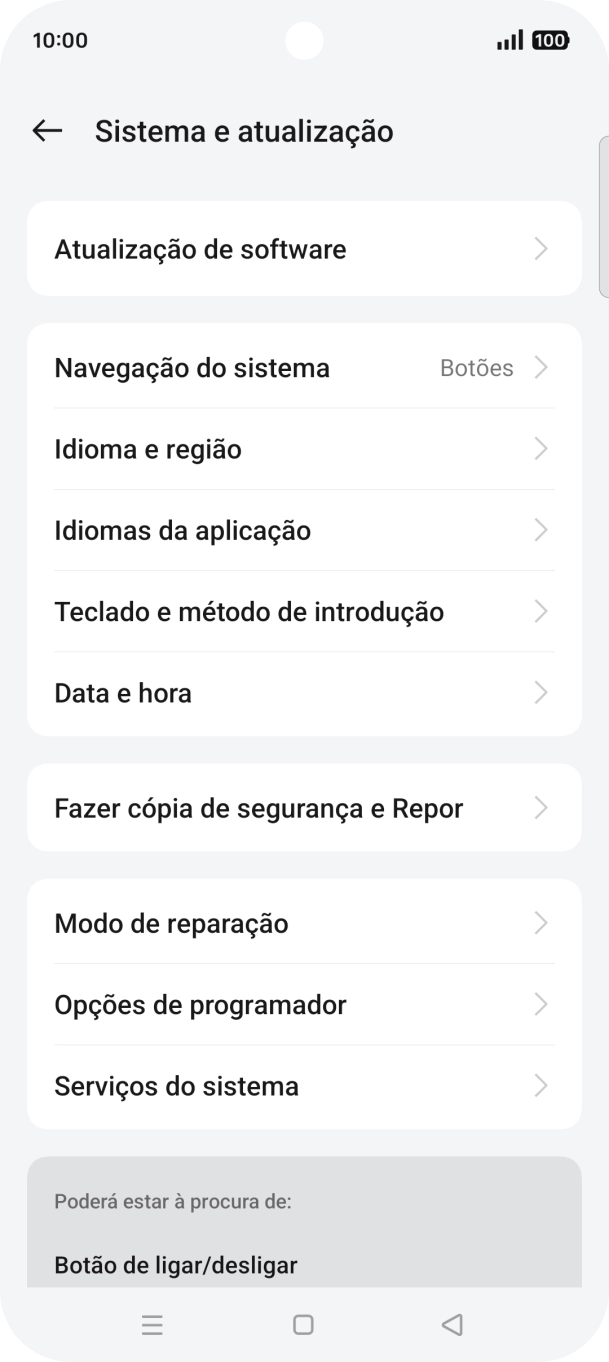609x1362 pixels.
Task: Open Serviços do sistema
Action: click(303, 1086)
